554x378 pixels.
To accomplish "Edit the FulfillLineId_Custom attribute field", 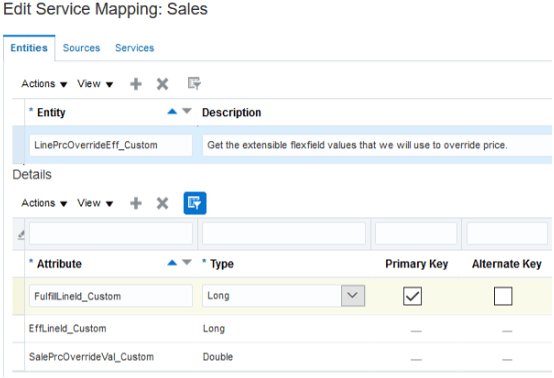I will 111,296.
